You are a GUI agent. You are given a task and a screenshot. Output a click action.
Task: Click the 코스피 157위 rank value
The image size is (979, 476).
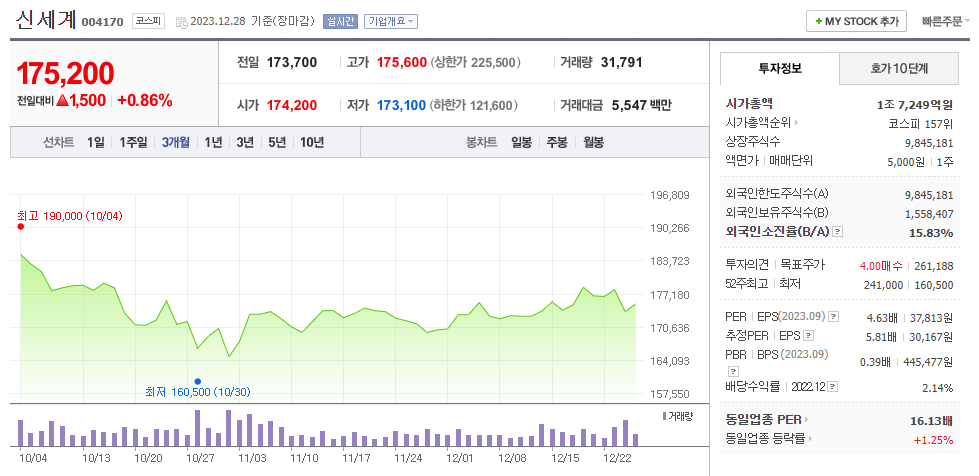(x=921, y=123)
